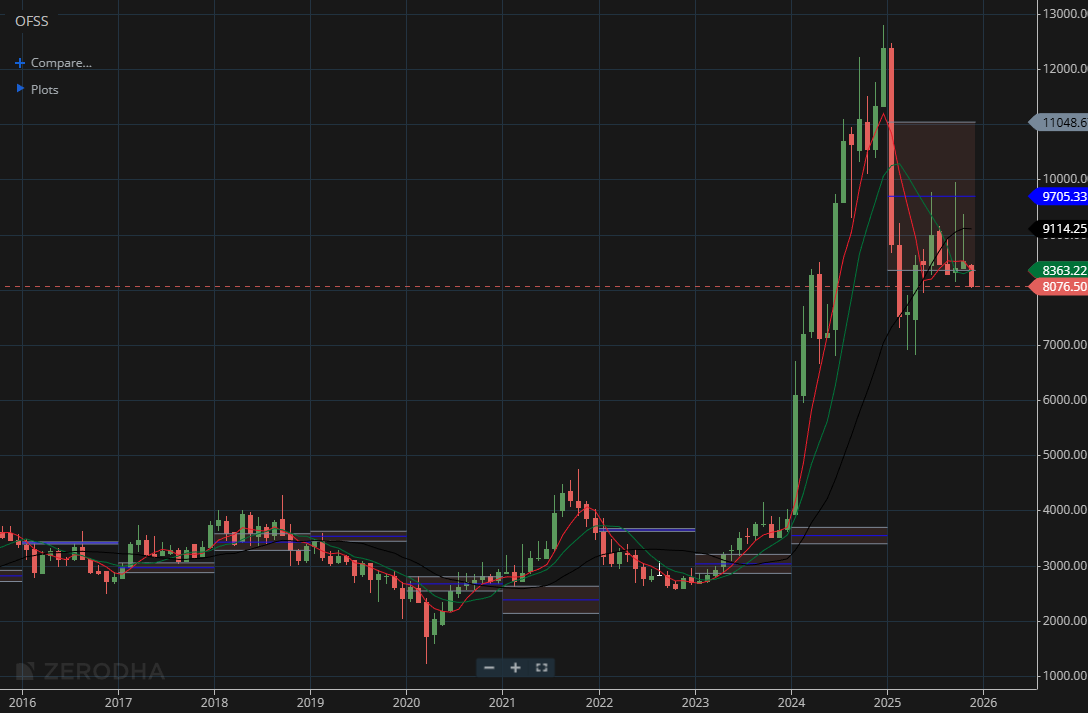Select the blue 9705.33 price label
1088x713 pixels.
[x=1060, y=197]
